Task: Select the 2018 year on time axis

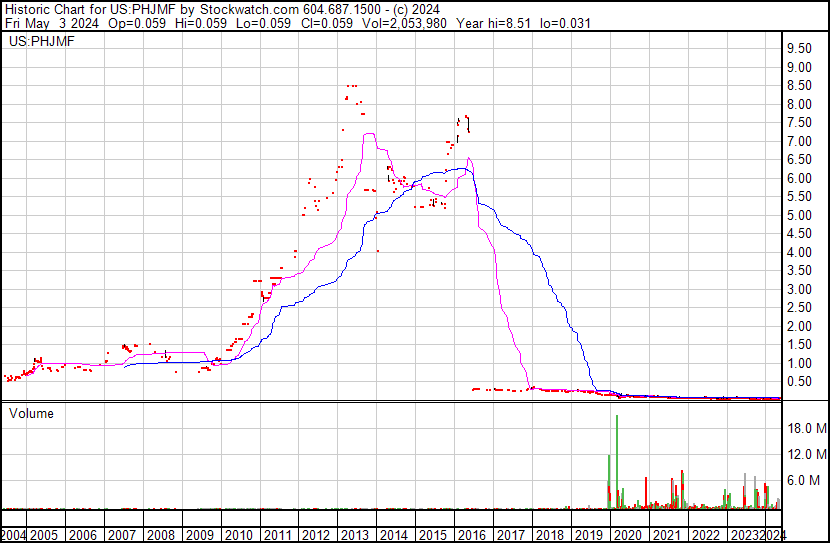Action: [x=549, y=536]
